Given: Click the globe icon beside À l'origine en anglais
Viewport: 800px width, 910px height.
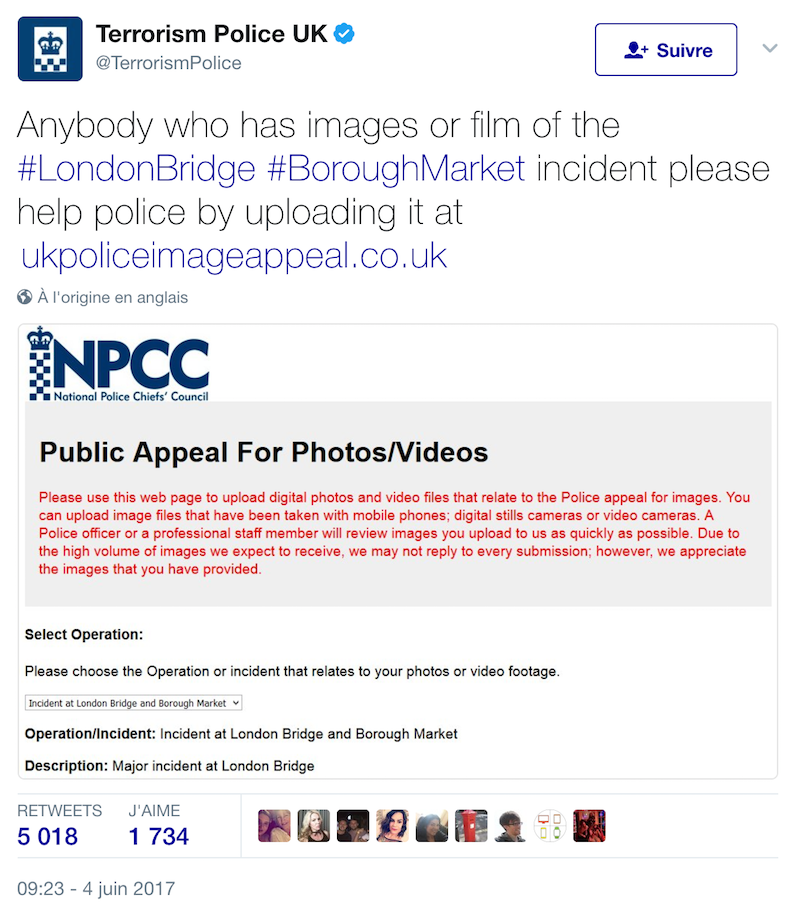Looking at the screenshot, I should (x=24, y=297).
